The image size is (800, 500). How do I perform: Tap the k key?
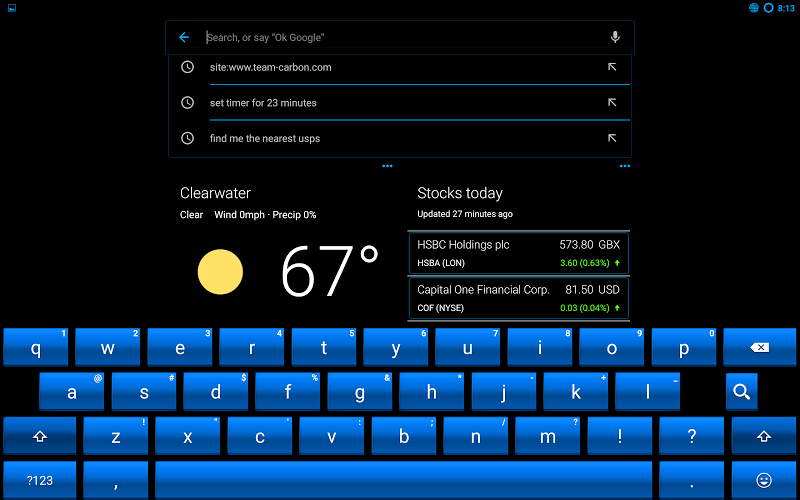pos(576,392)
